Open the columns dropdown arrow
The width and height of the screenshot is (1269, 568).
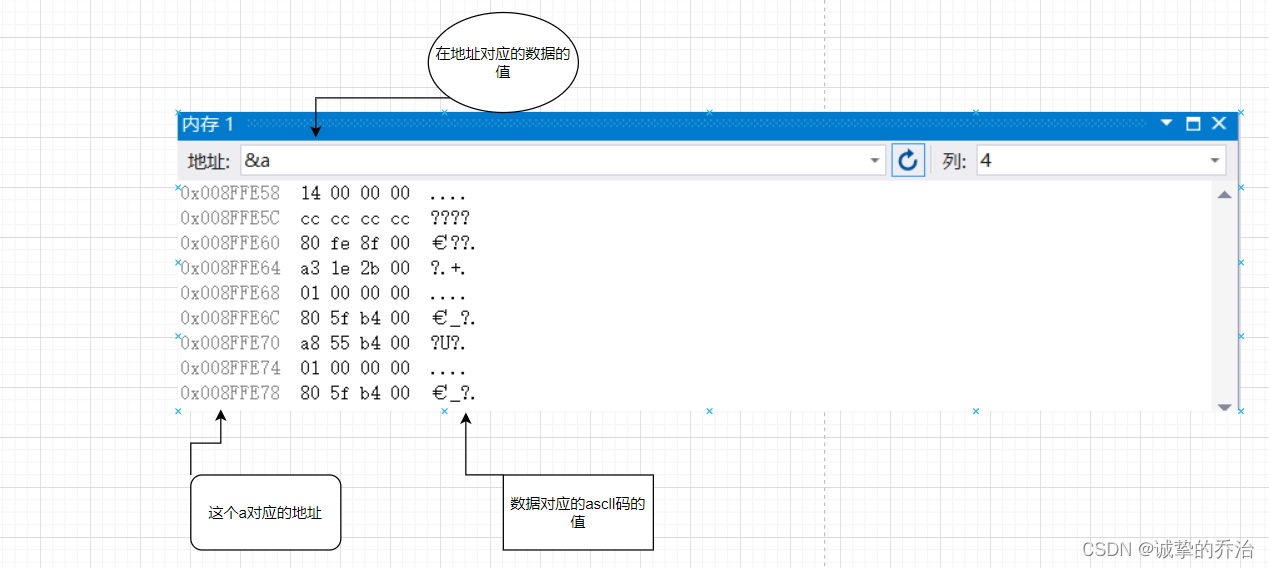[1215, 160]
